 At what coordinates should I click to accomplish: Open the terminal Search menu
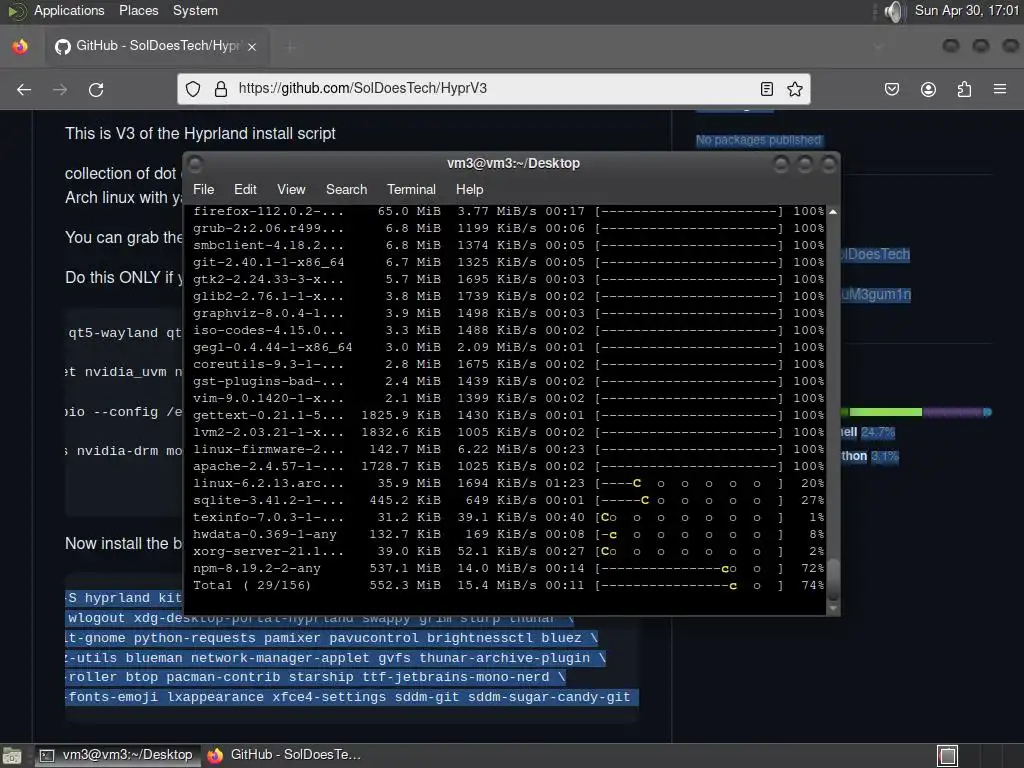tap(347, 189)
